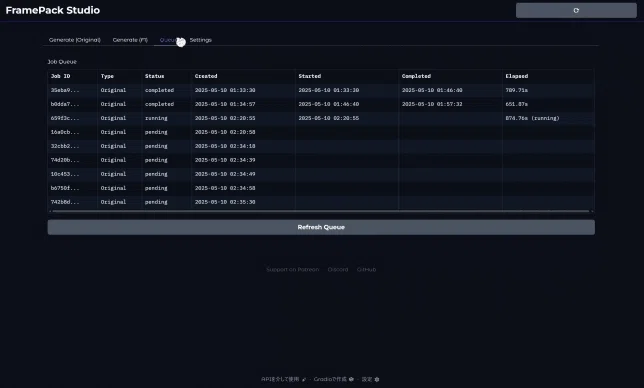Click the Completed column header

450,76
